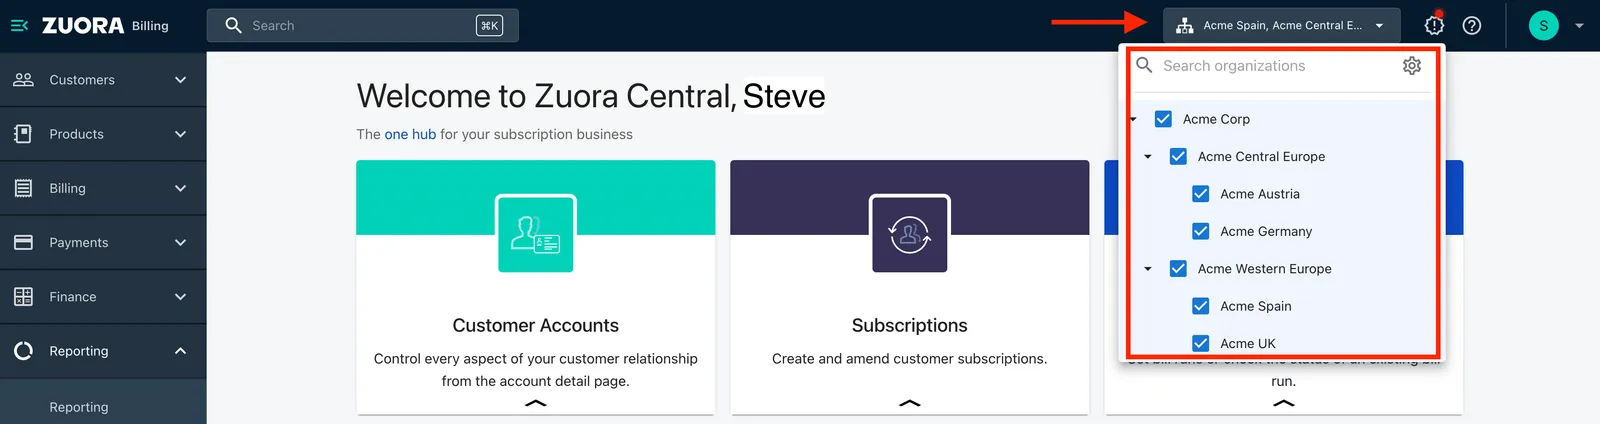Click the magnifier icon in organization search
This screenshot has height=424, width=1600.
pos(1144,65)
